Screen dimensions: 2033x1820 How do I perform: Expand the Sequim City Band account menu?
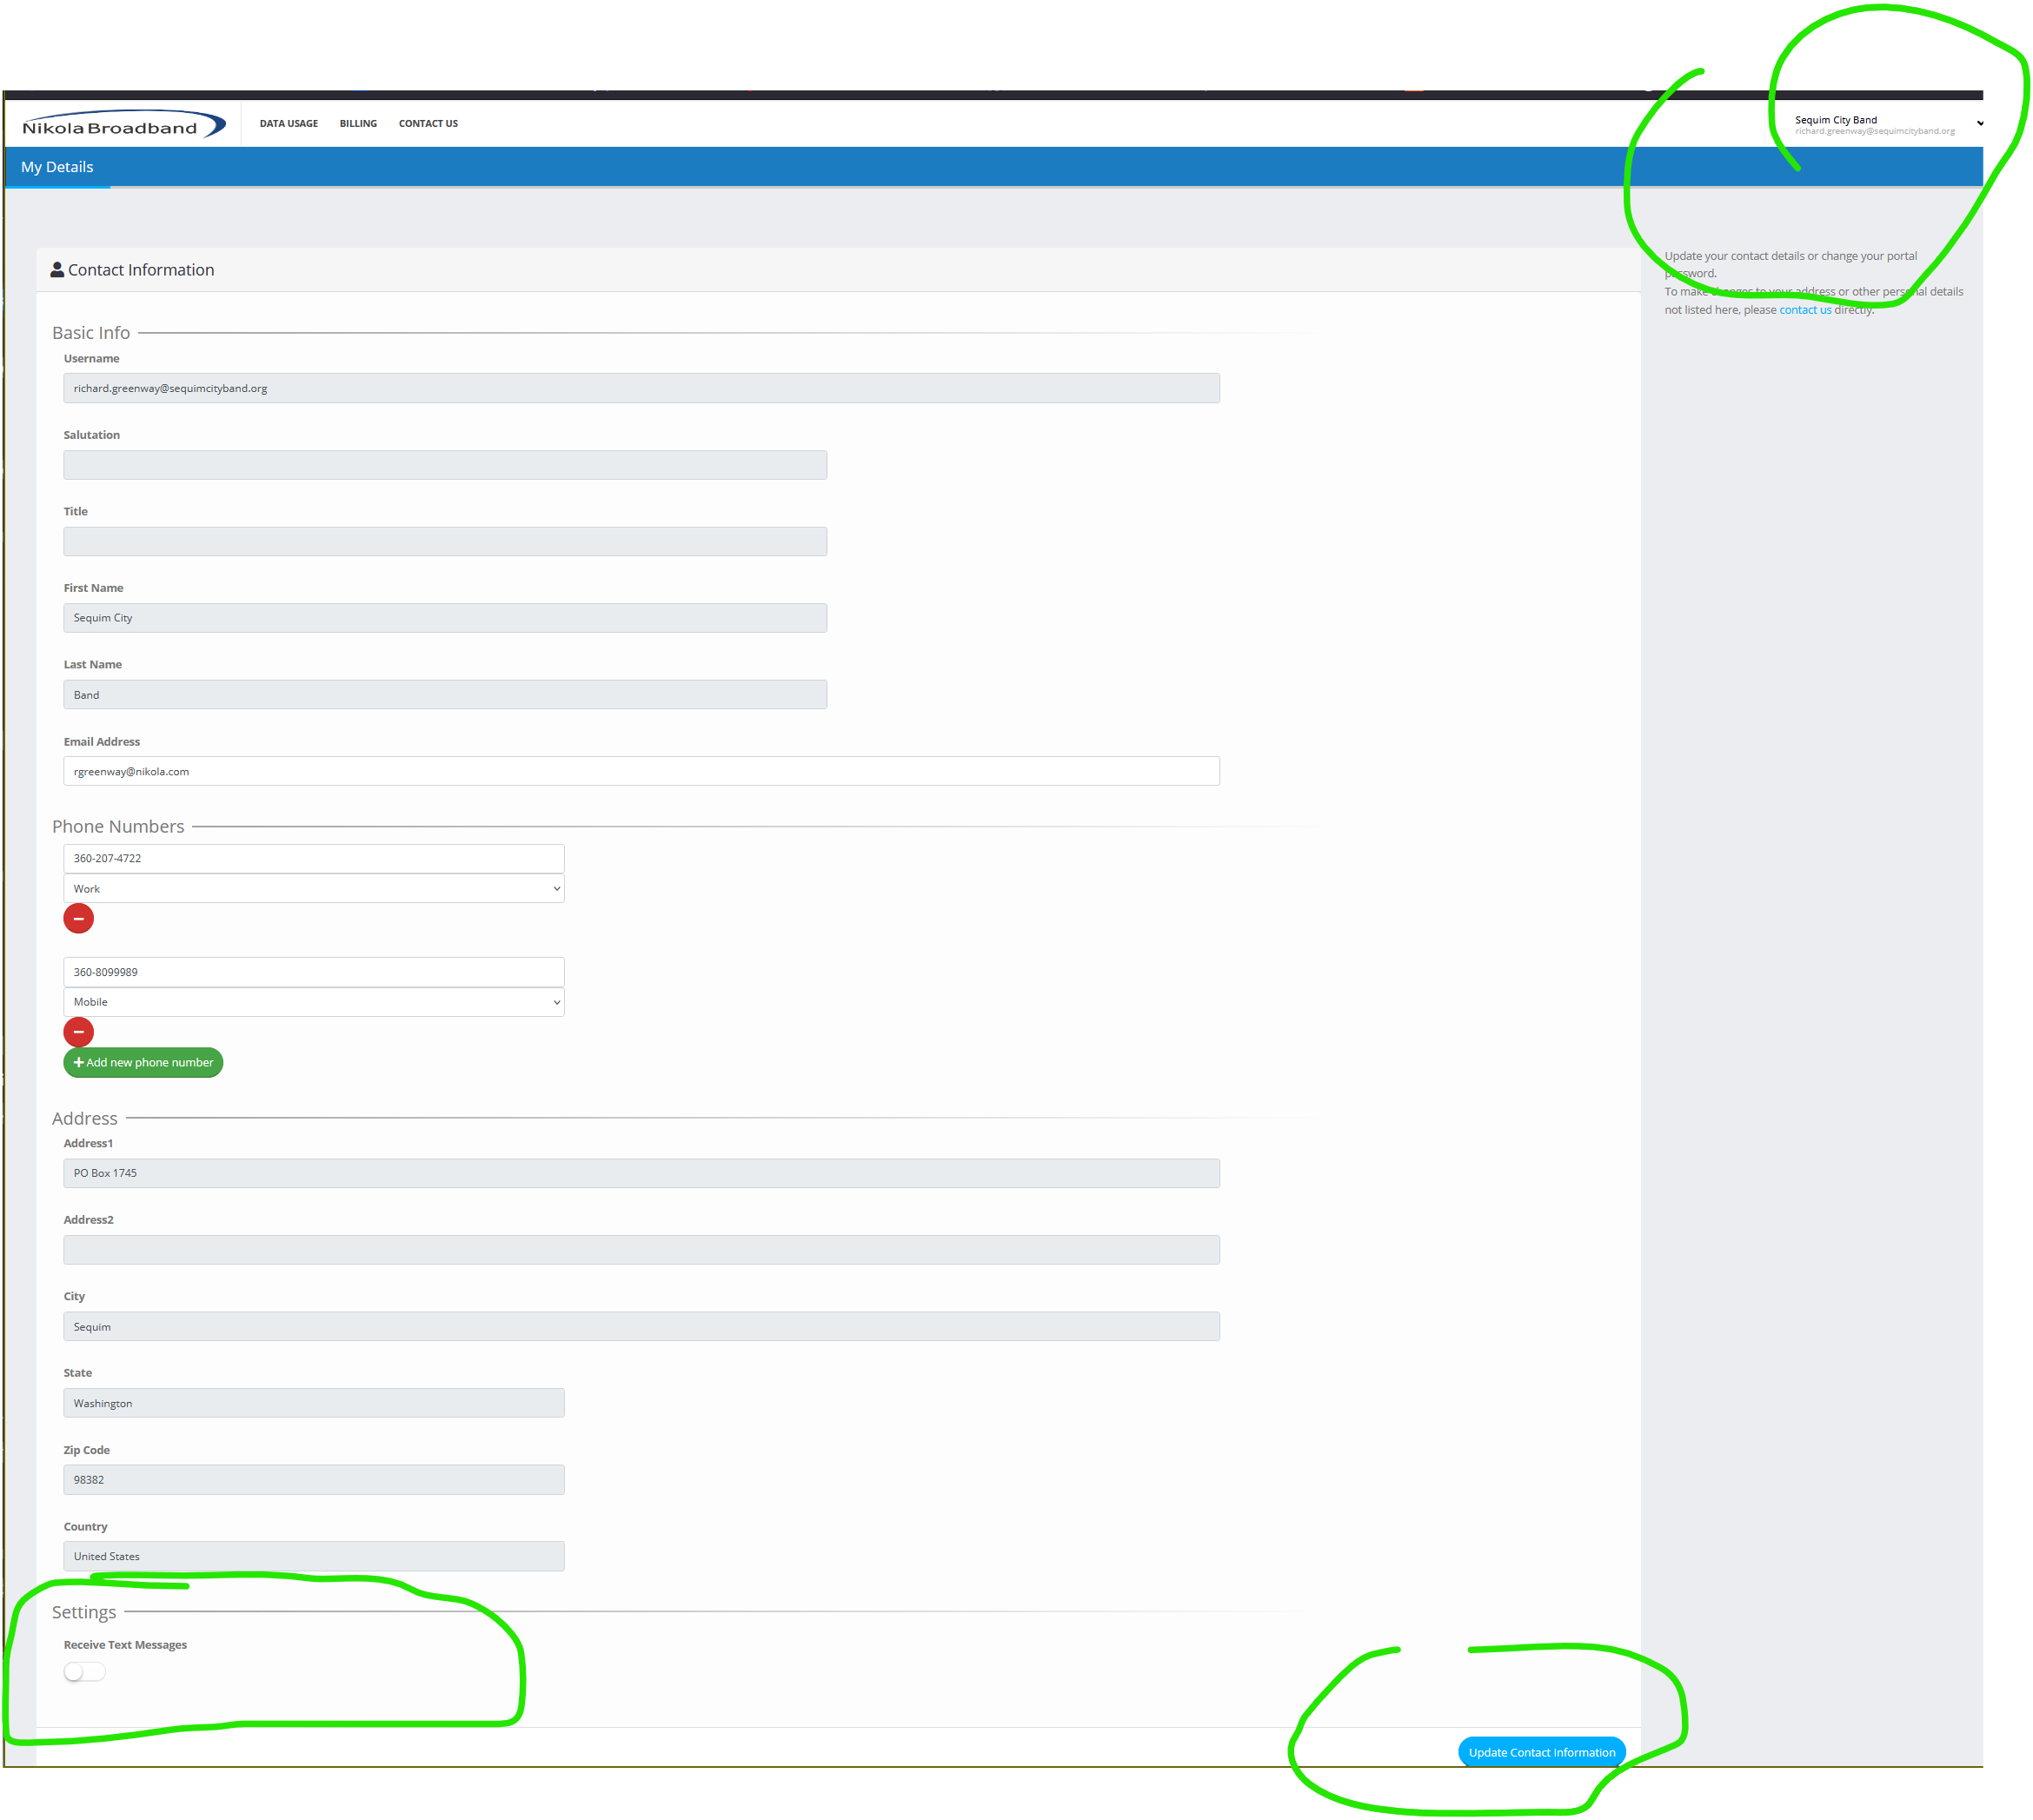(x=1884, y=124)
